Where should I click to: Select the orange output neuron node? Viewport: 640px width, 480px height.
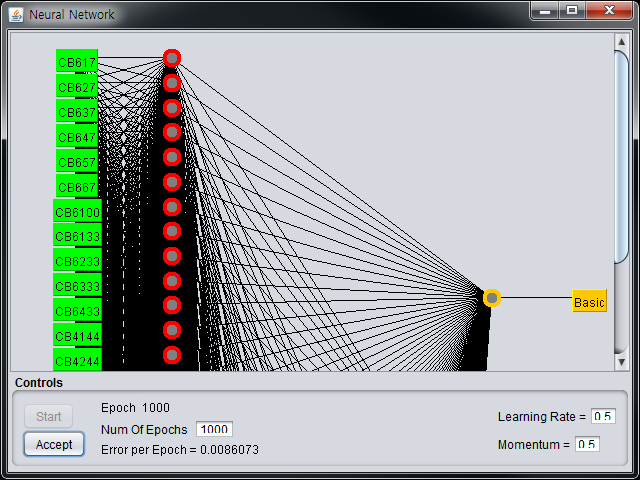(492, 298)
